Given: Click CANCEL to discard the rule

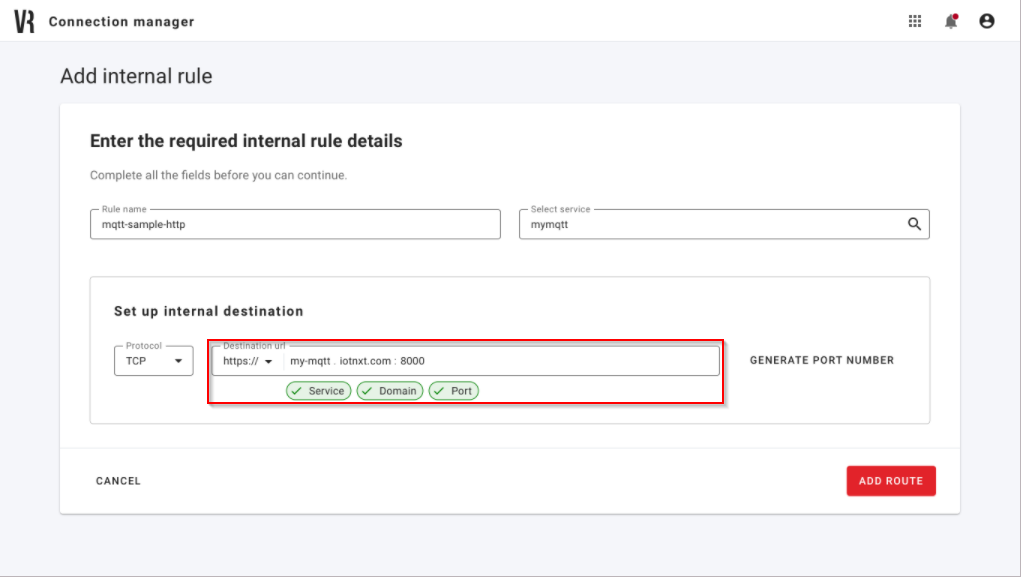Looking at the screenshot, I should [118, 480].
